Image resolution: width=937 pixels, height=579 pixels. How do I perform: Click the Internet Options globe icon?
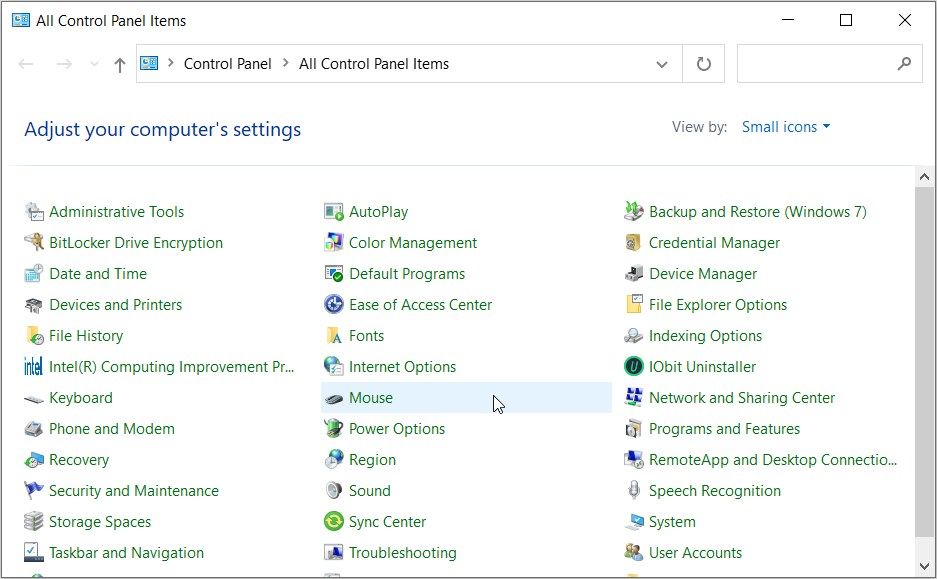click(x=334, y=367)
